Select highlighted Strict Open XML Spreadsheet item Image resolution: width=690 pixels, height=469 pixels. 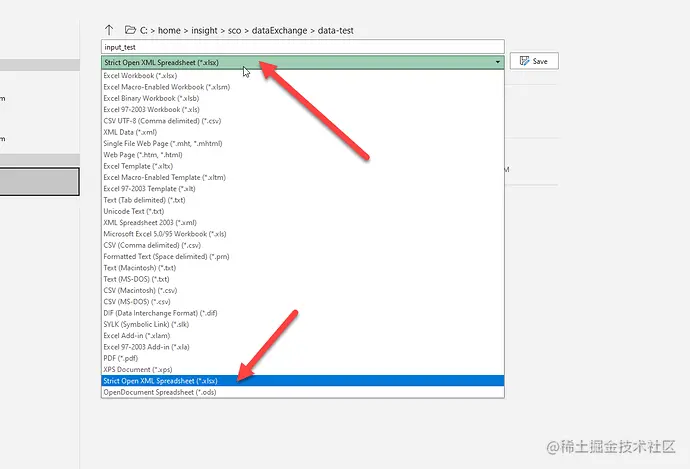point(303,381)
